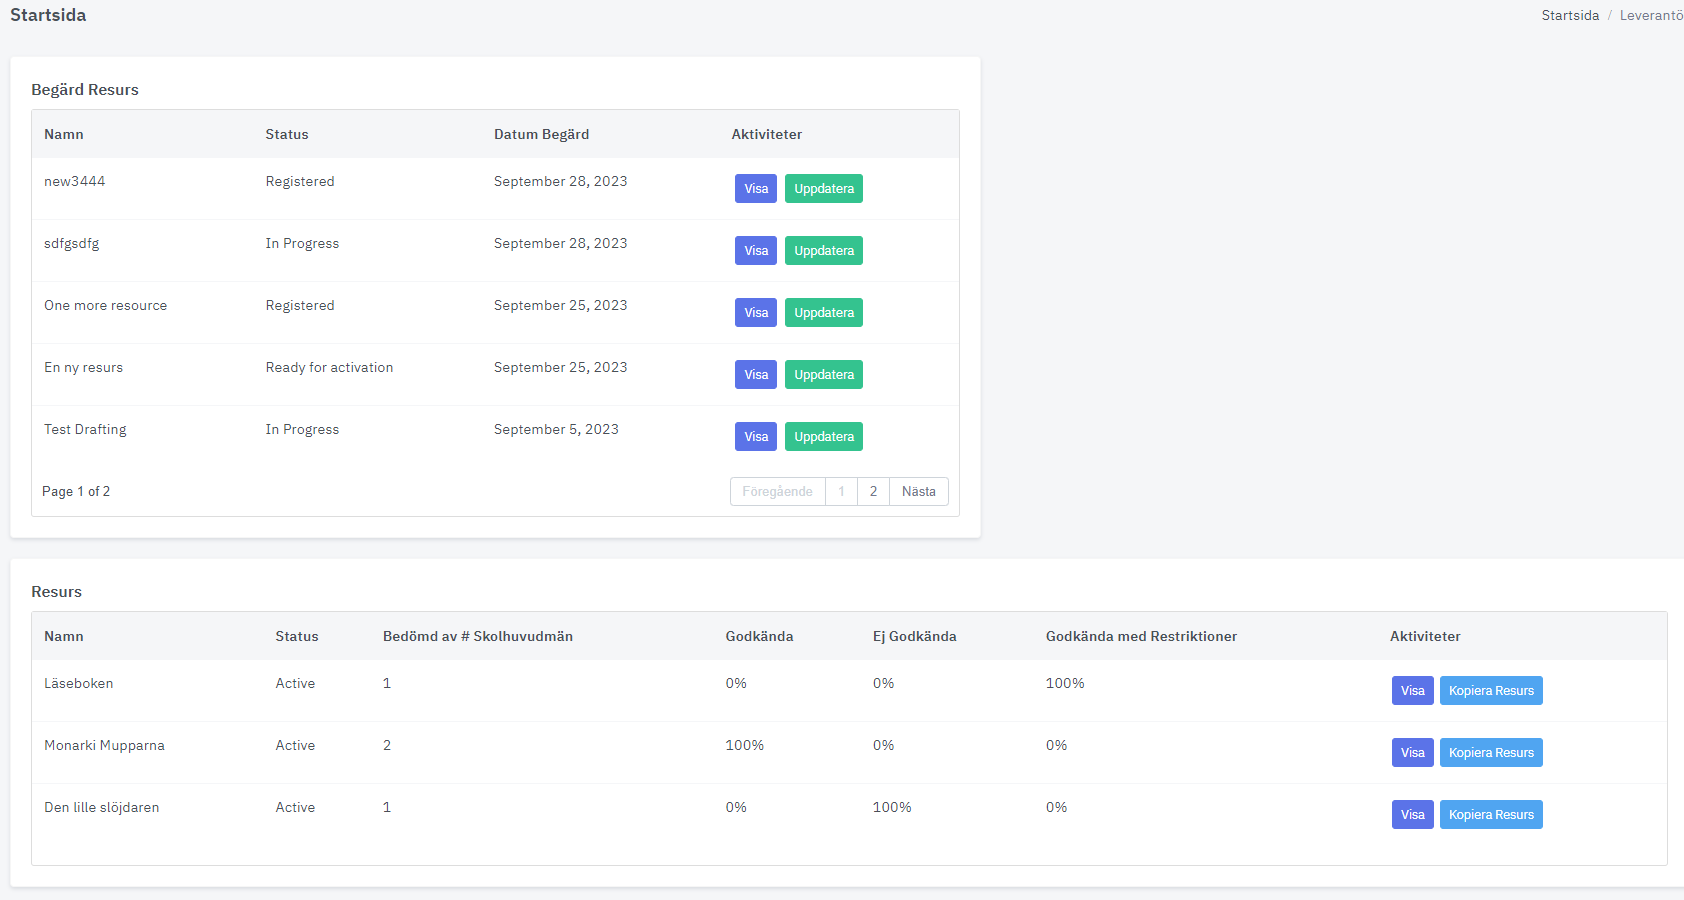Select the Test Drafting name cell

click(x=85, y=430)
